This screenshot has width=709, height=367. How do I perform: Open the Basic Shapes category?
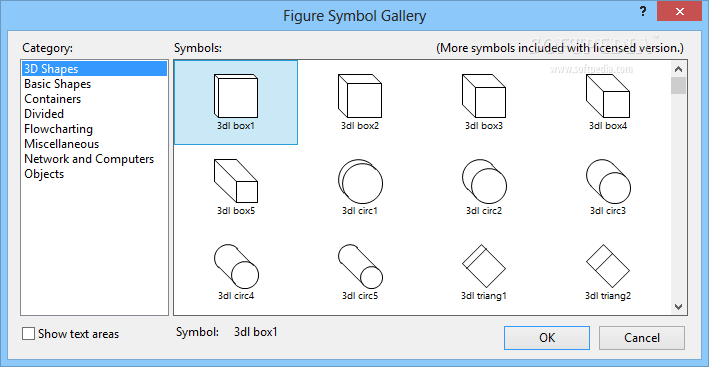click(x=57, y=84)
